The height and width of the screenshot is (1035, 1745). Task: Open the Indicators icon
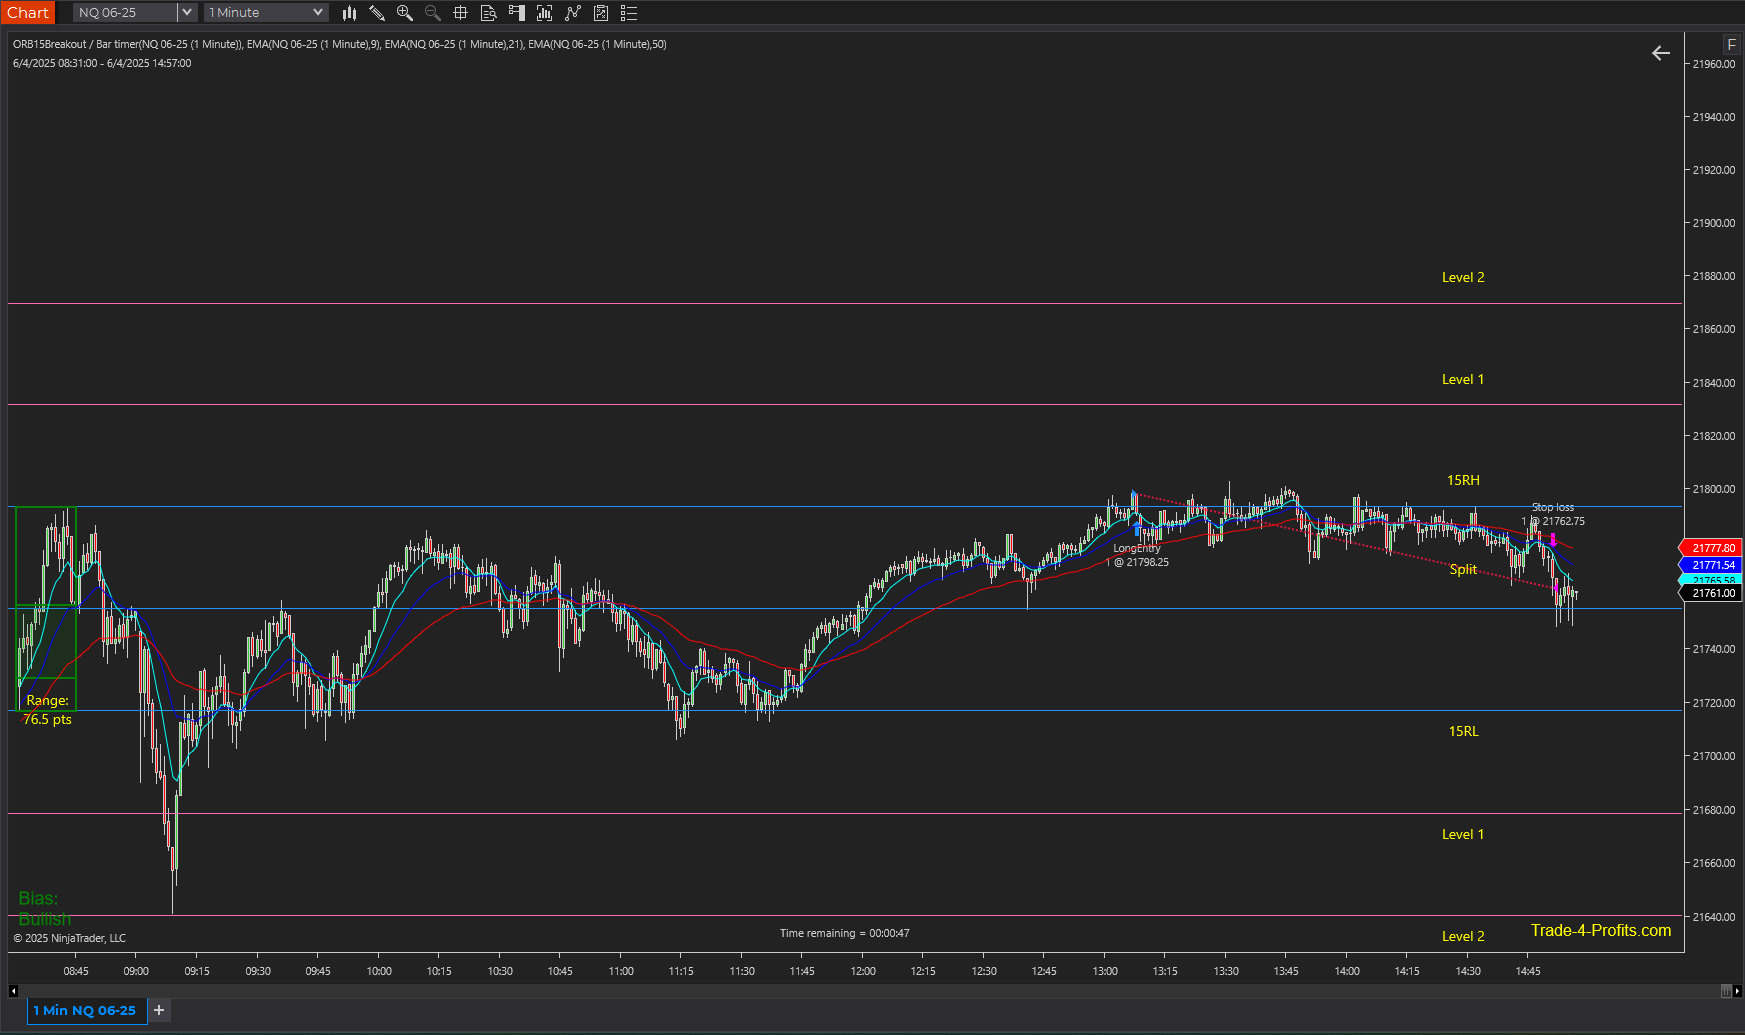(x=573, y=13)
